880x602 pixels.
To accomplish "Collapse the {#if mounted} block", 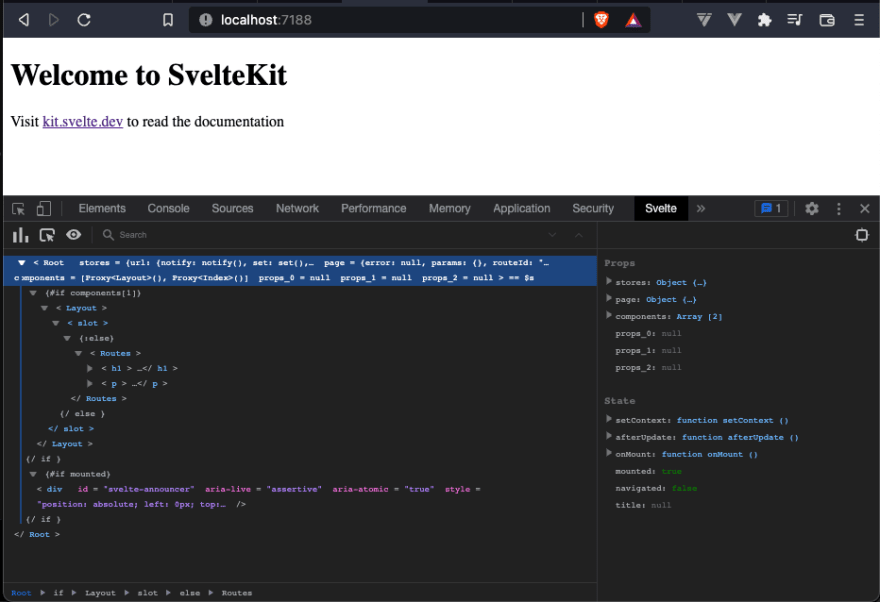I will point(33,474).
